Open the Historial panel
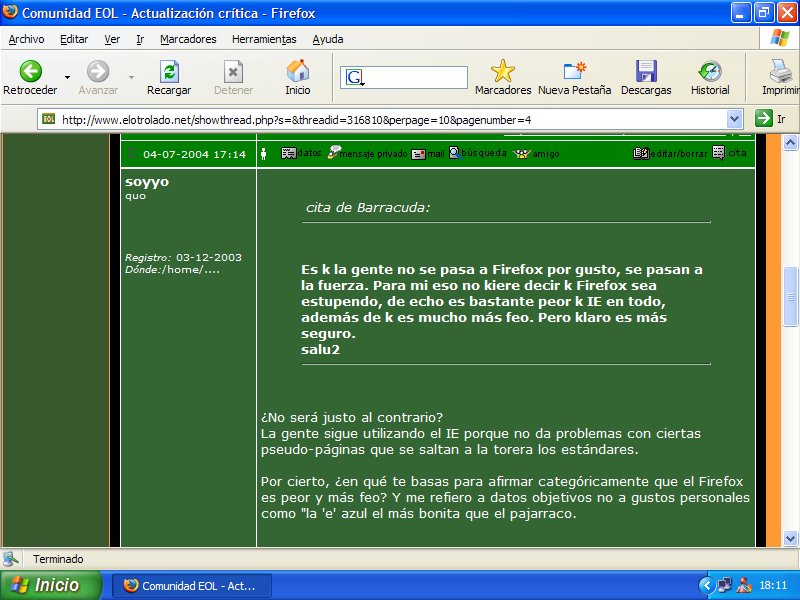The width and height of the screenshot is (800, 600). click(x=710, y=78)
